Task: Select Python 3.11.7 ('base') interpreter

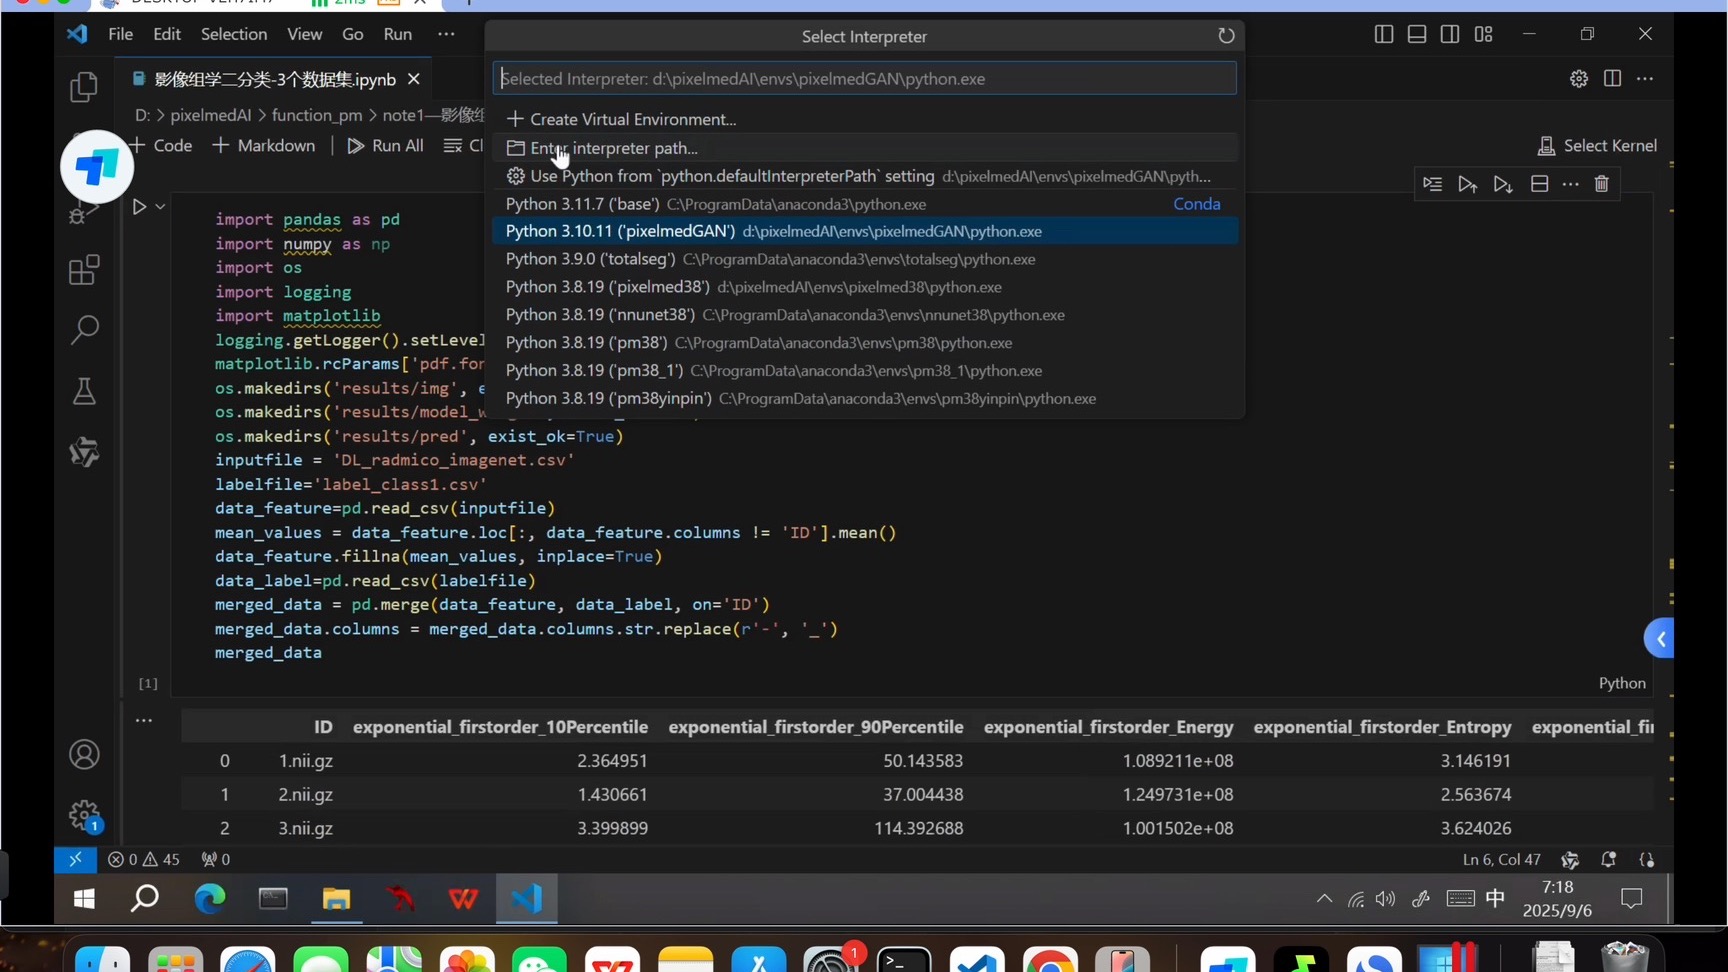Action: [x=865, y=204]
